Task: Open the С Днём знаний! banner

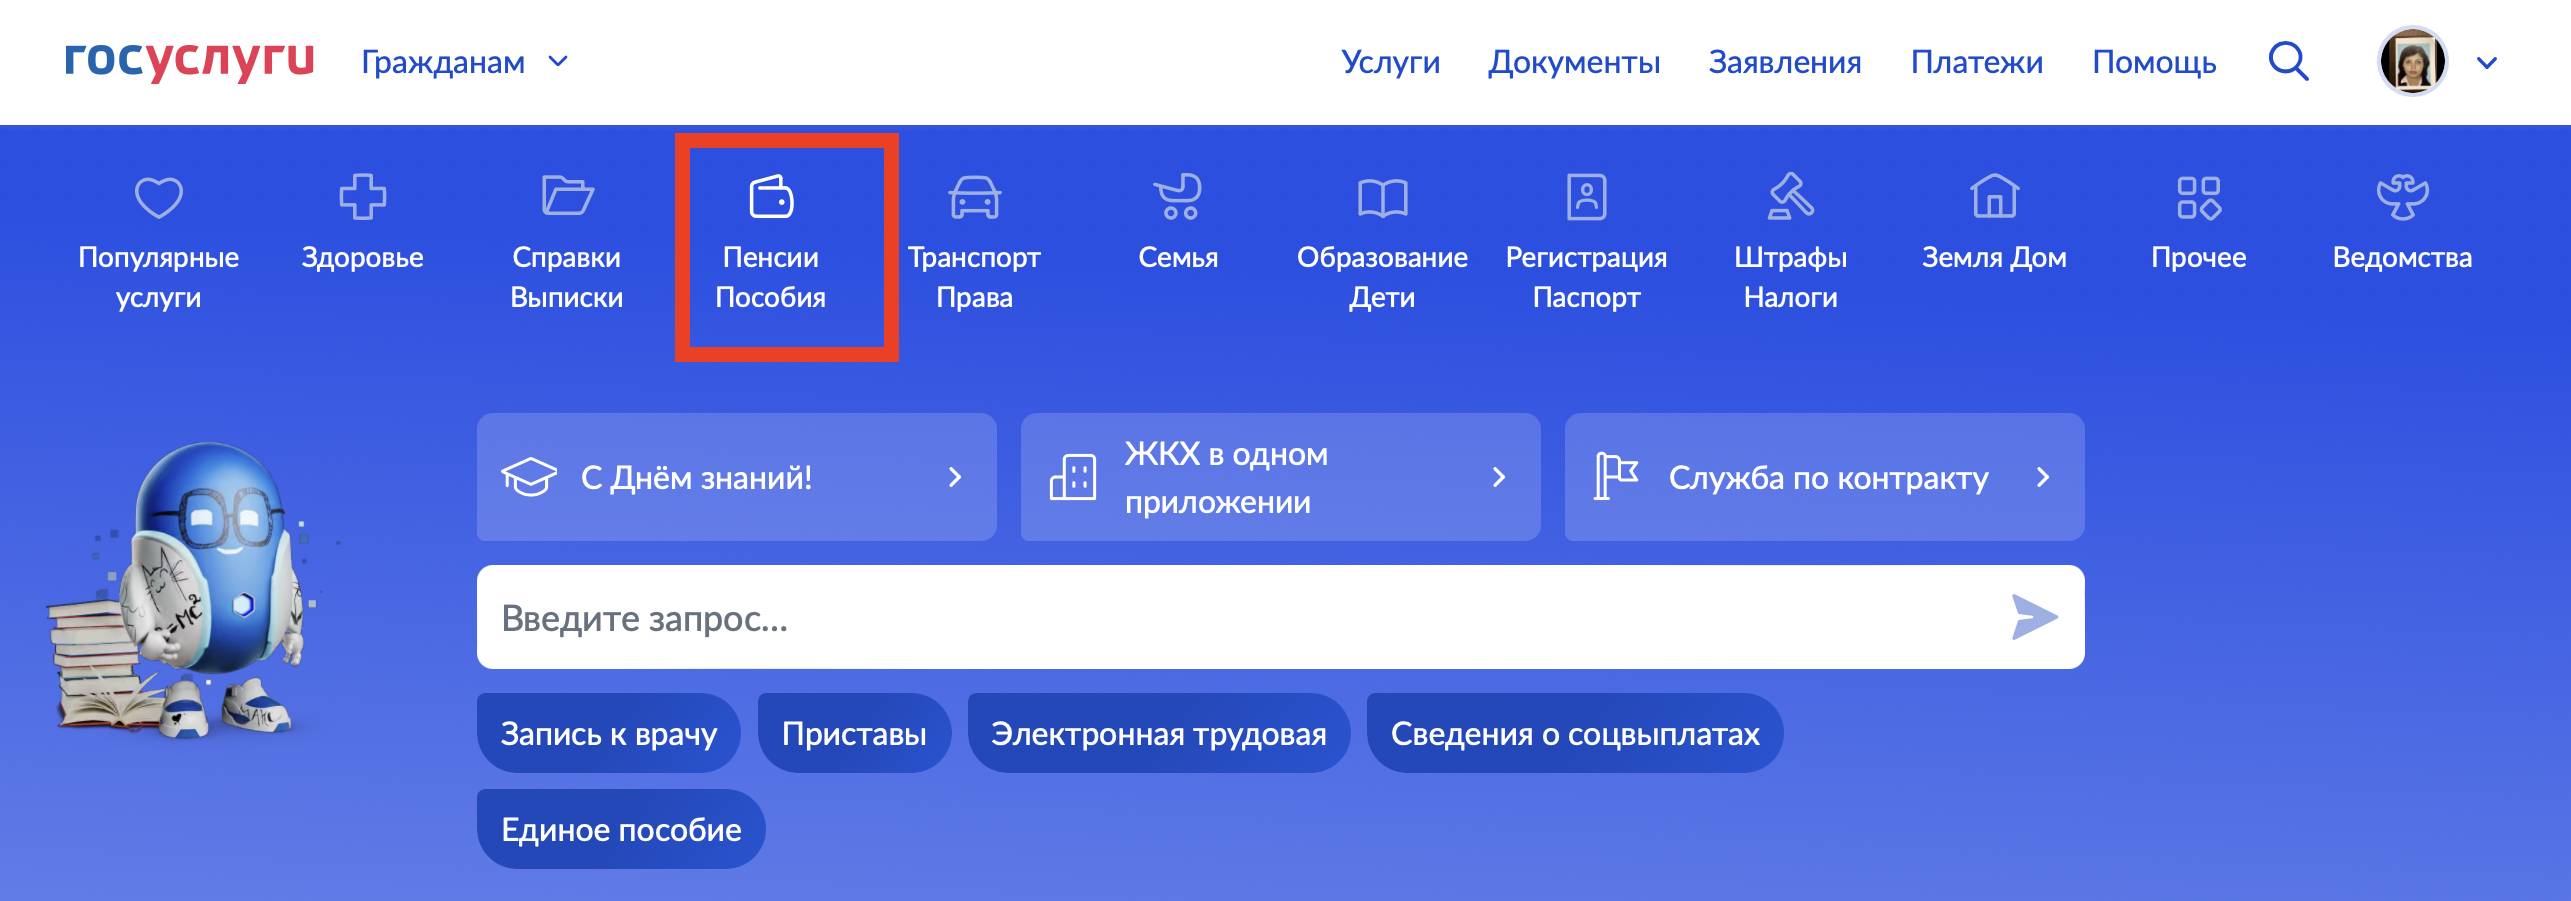Action: click(736, 477)
